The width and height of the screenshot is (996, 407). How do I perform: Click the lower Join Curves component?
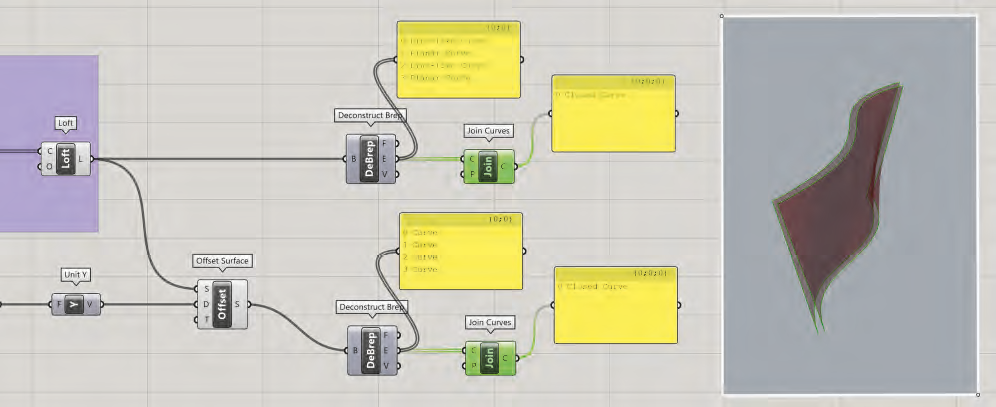[489, 358]
